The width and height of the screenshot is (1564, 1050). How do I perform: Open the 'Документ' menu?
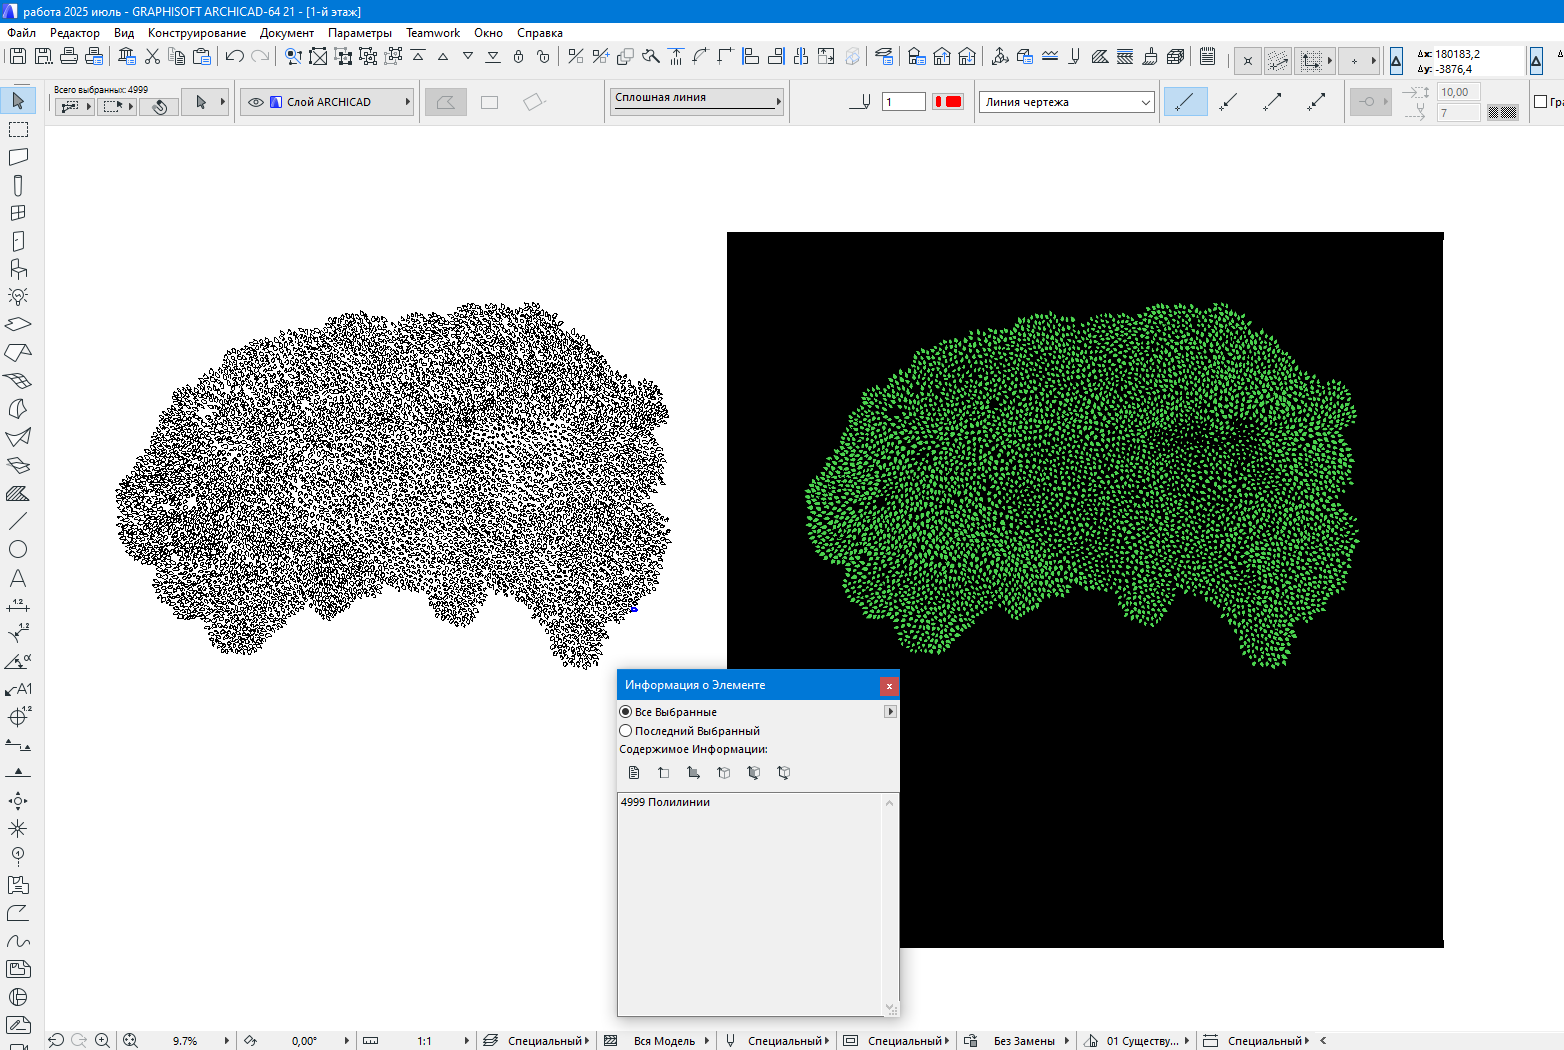(x=287, y=33)
